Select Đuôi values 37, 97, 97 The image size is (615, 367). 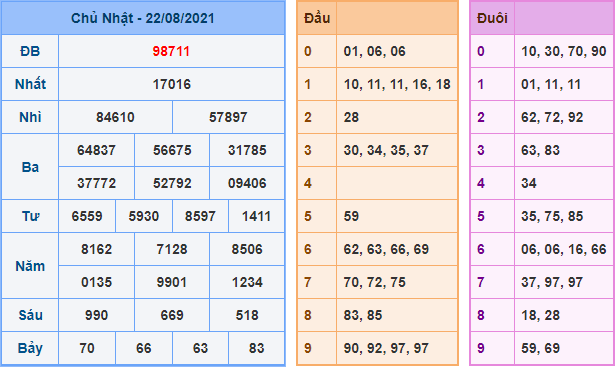tap(552, 282)
